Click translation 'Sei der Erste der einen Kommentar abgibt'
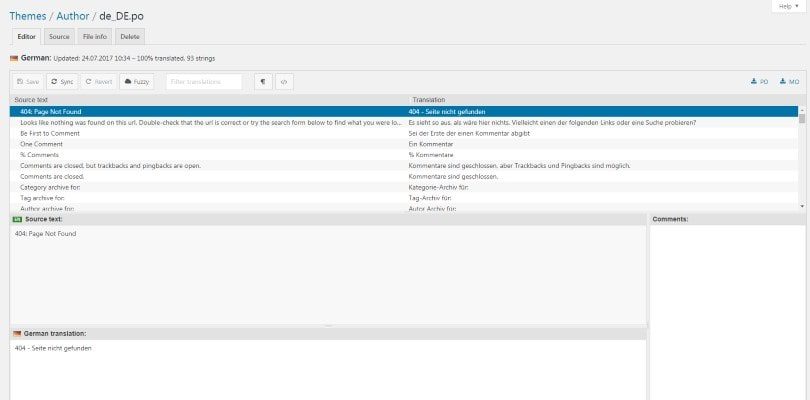Viewport: 810px width, 400px height. 469,133
